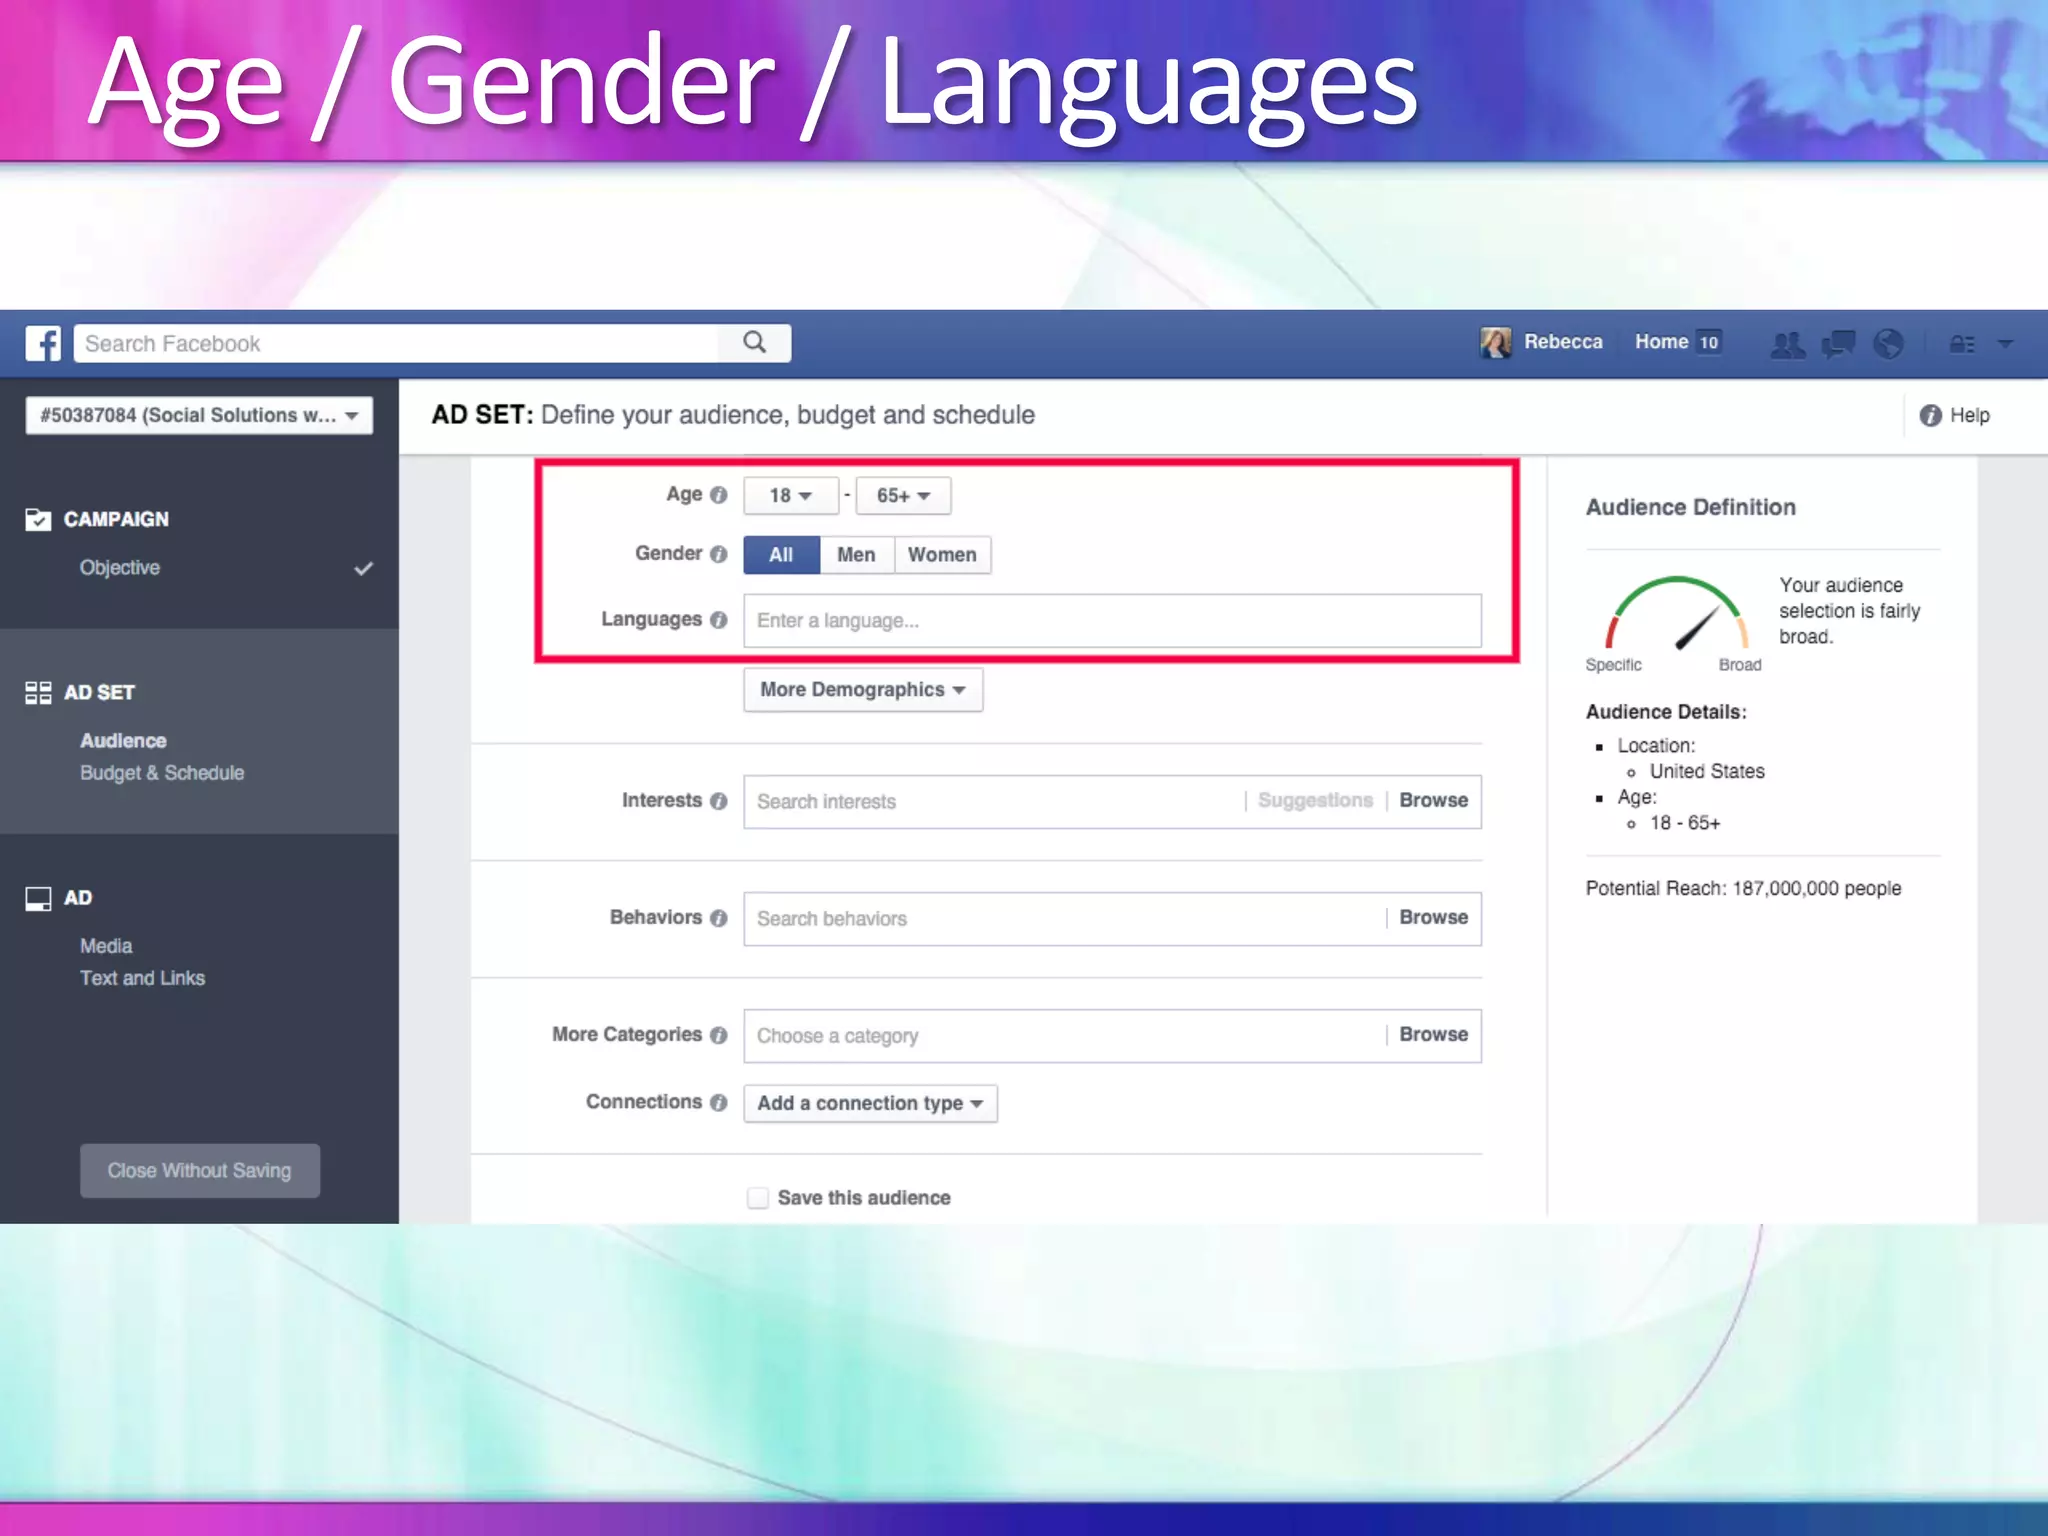Viewport: 2048px width, 1536px height.
Task: Open the friend requests icon
Action: 1787,344
